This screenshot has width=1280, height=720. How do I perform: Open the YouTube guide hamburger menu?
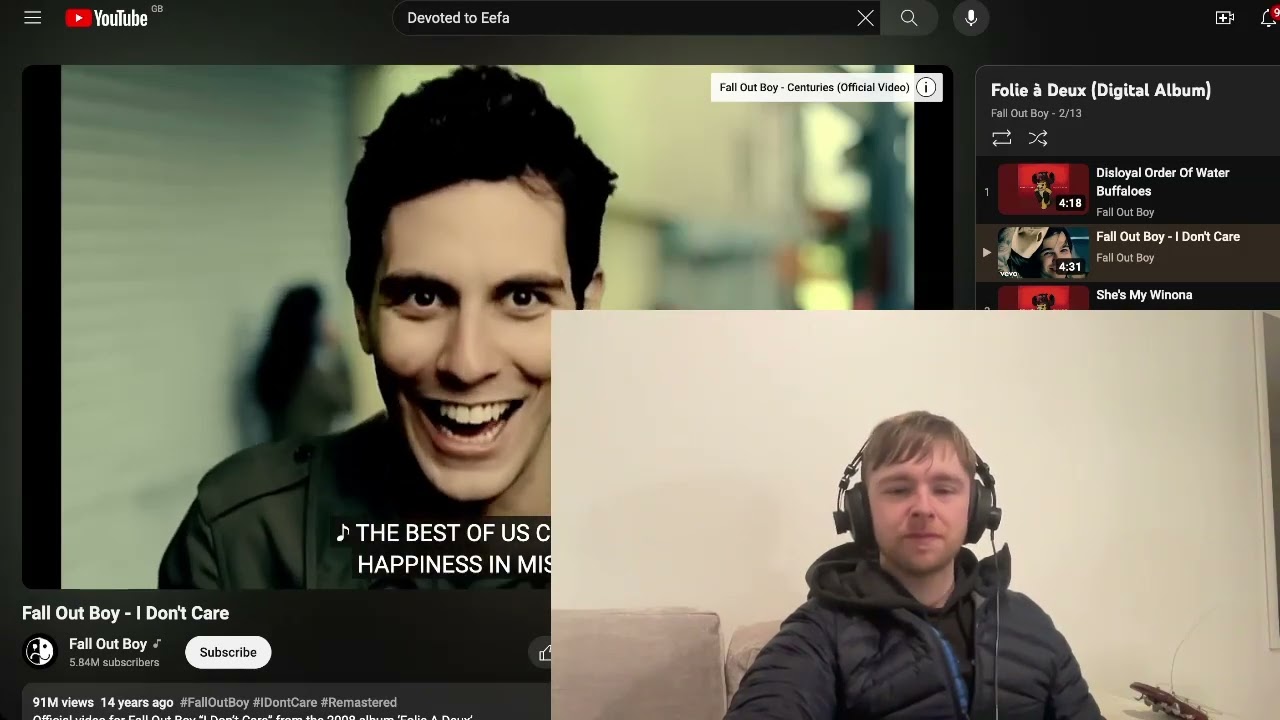click(33, 18)
